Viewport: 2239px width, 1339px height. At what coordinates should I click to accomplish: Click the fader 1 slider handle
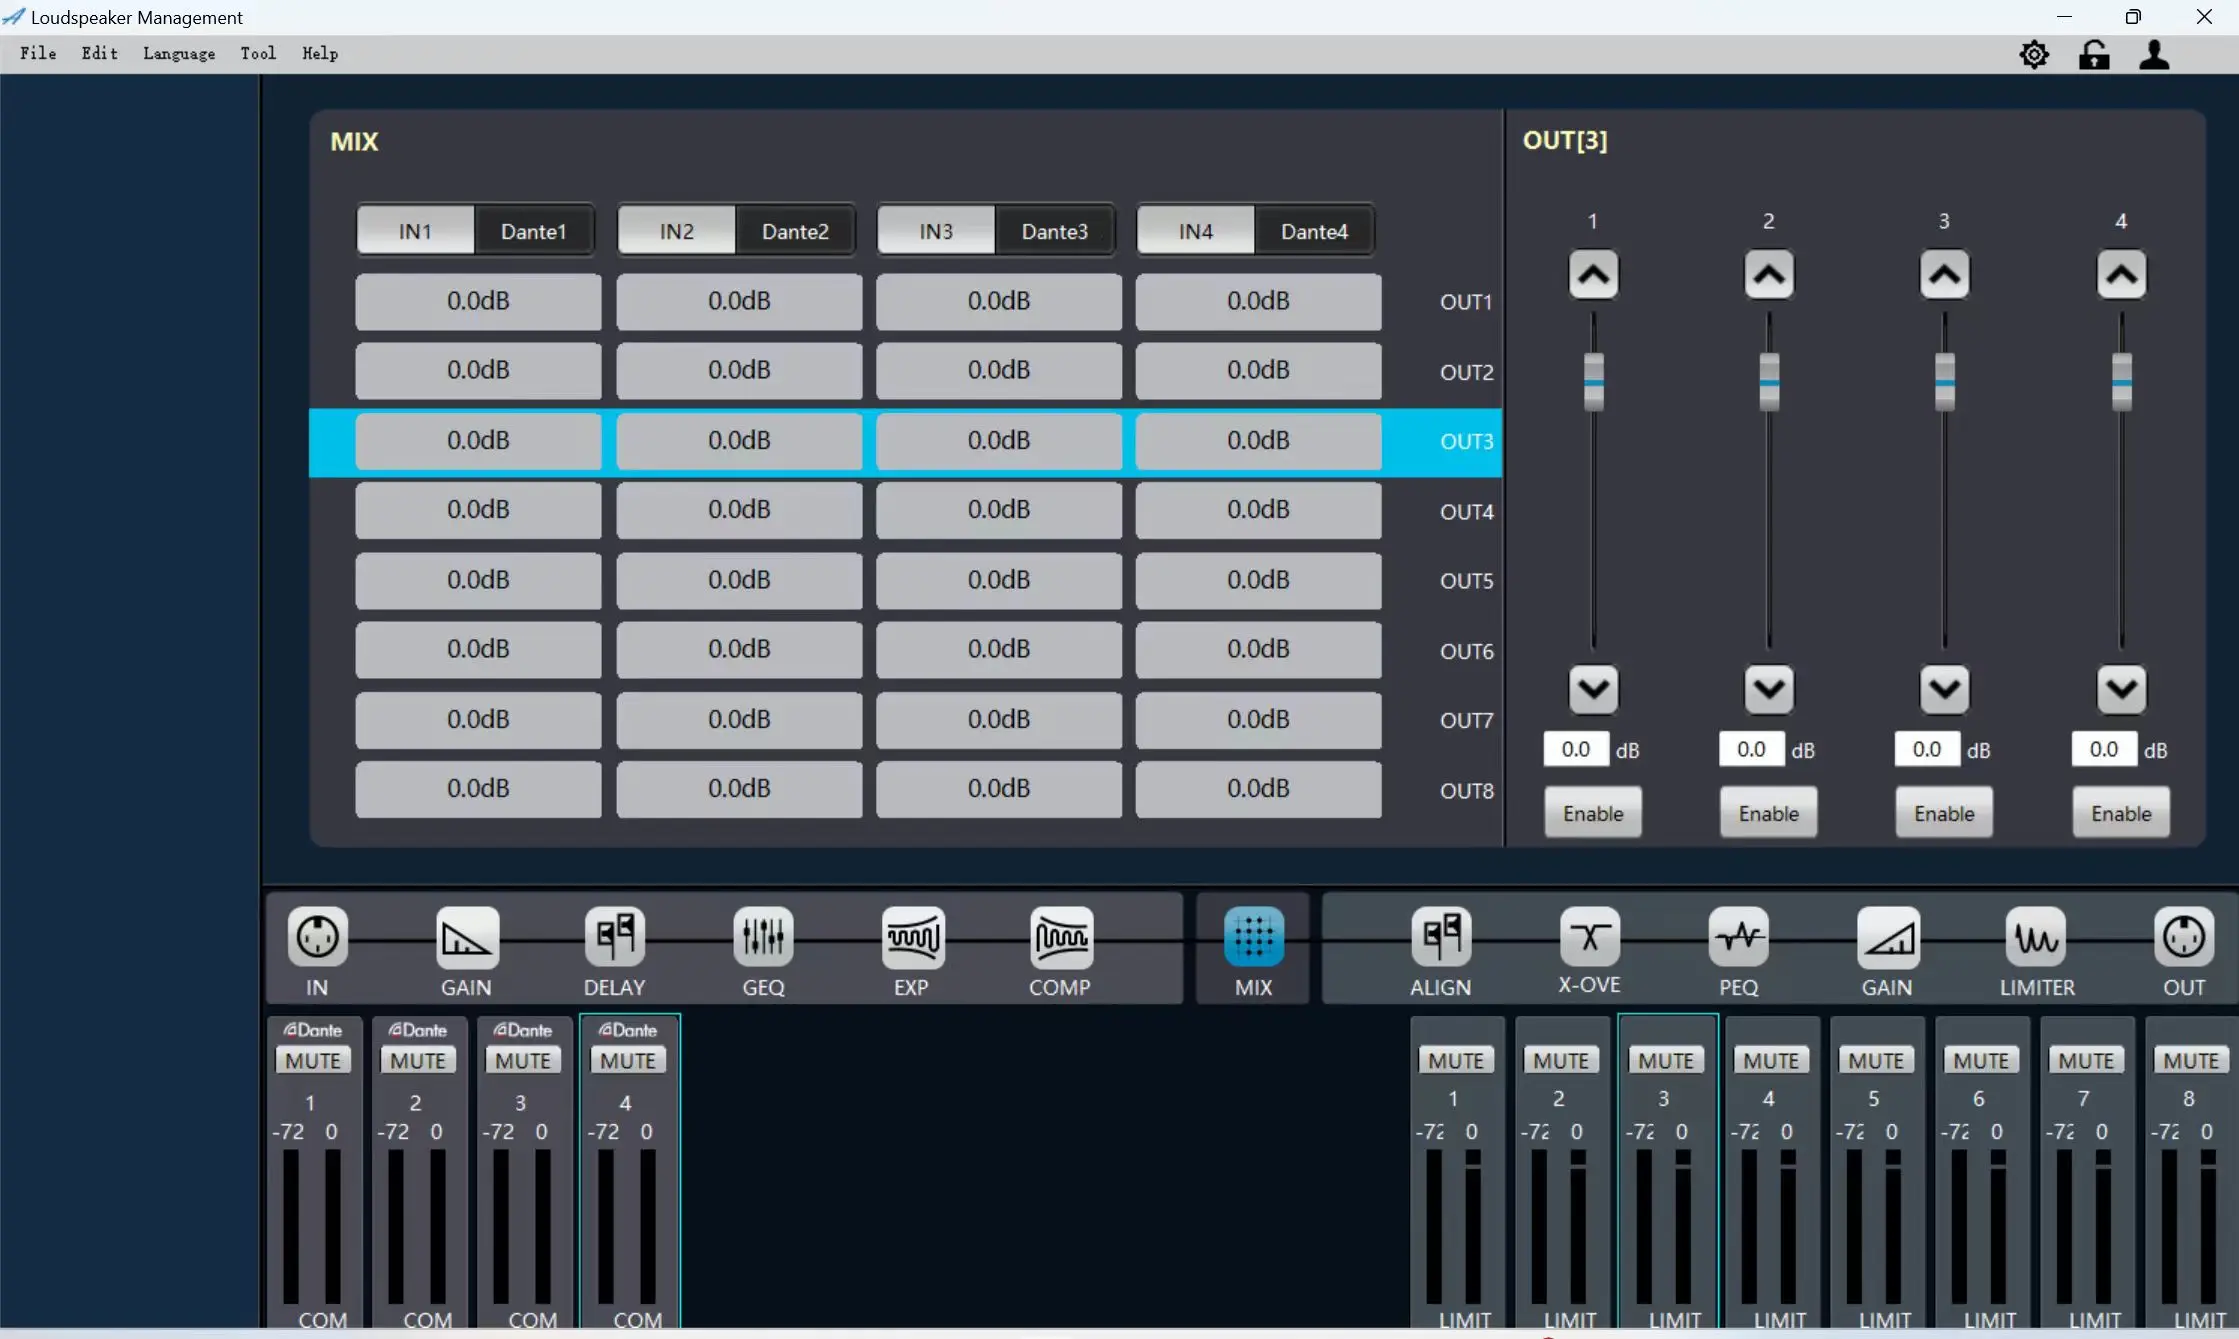tap(1593, 382)
